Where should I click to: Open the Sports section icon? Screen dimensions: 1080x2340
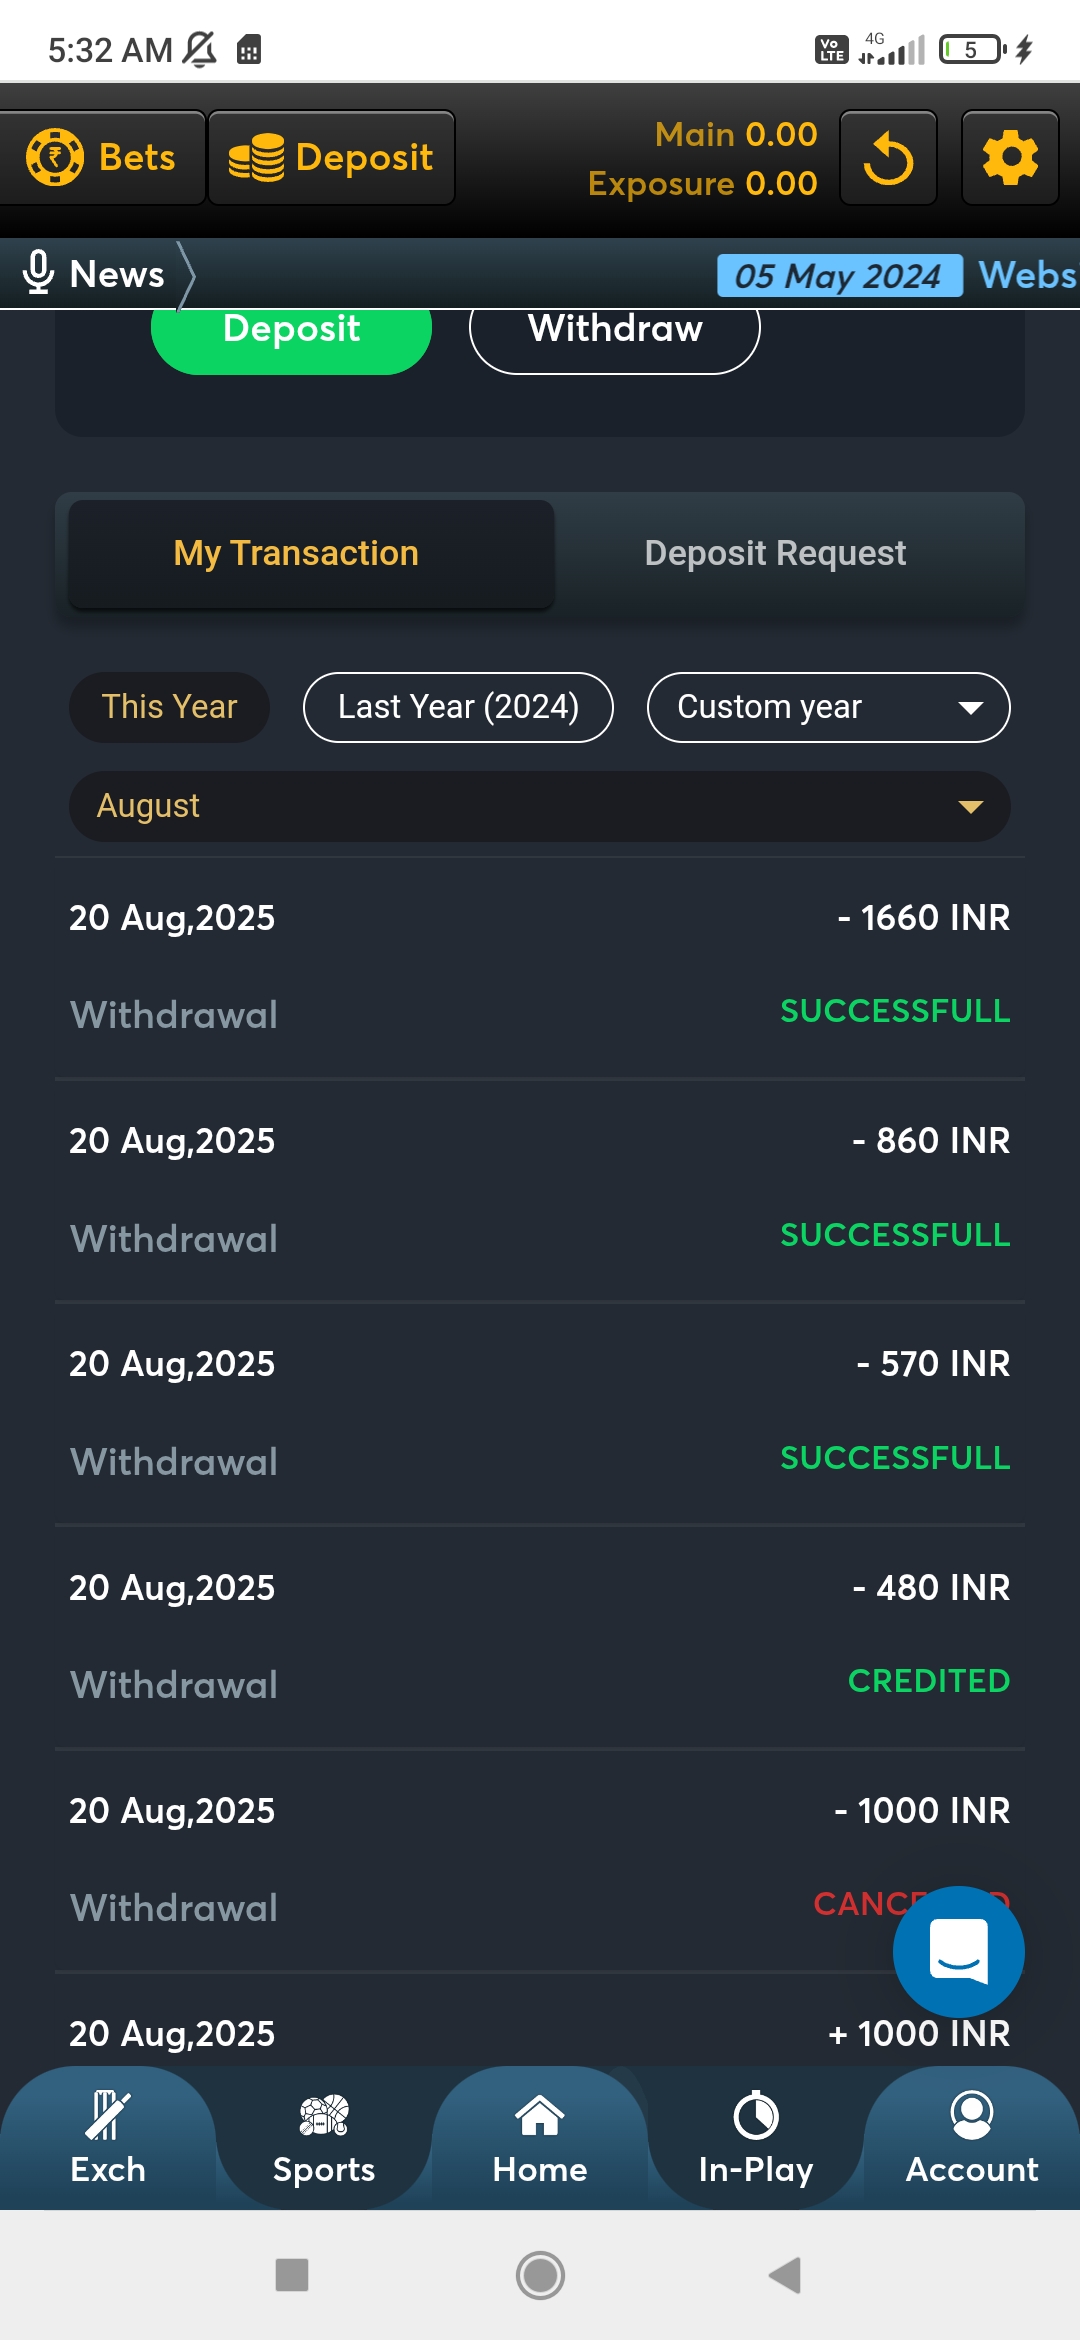pos(324,2116)
